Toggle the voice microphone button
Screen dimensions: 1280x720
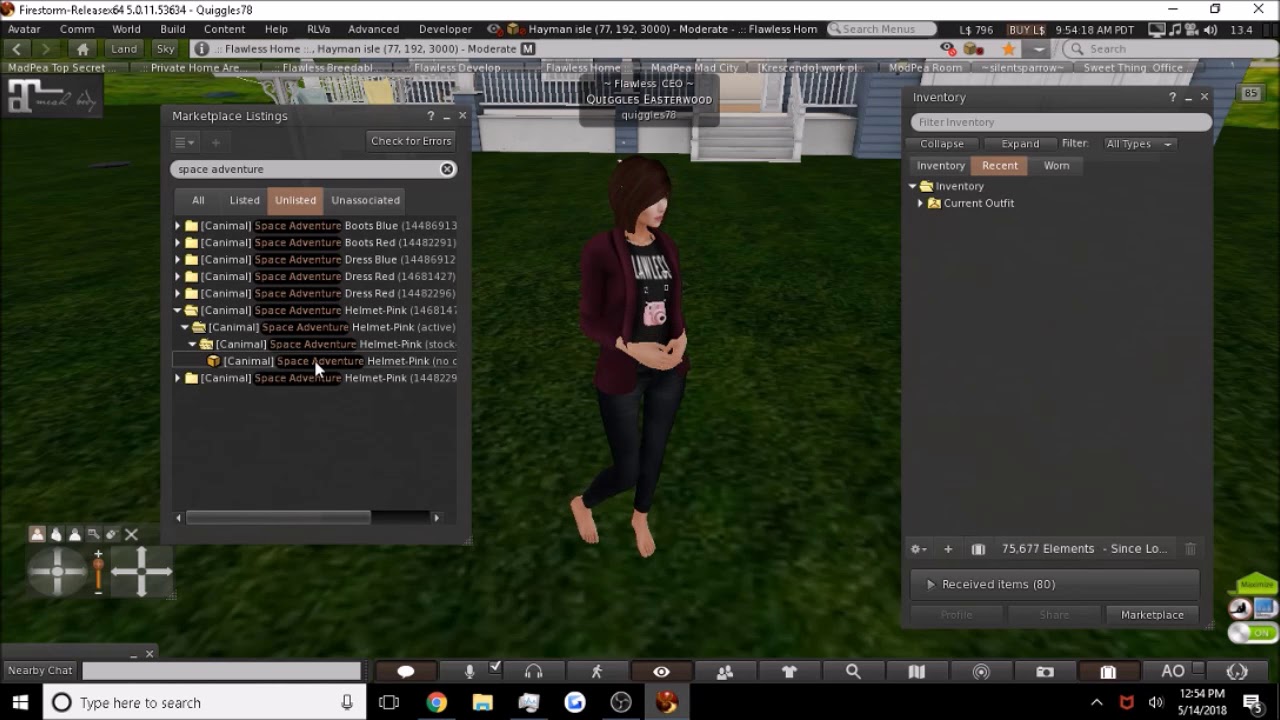click(x=469, y=672)
